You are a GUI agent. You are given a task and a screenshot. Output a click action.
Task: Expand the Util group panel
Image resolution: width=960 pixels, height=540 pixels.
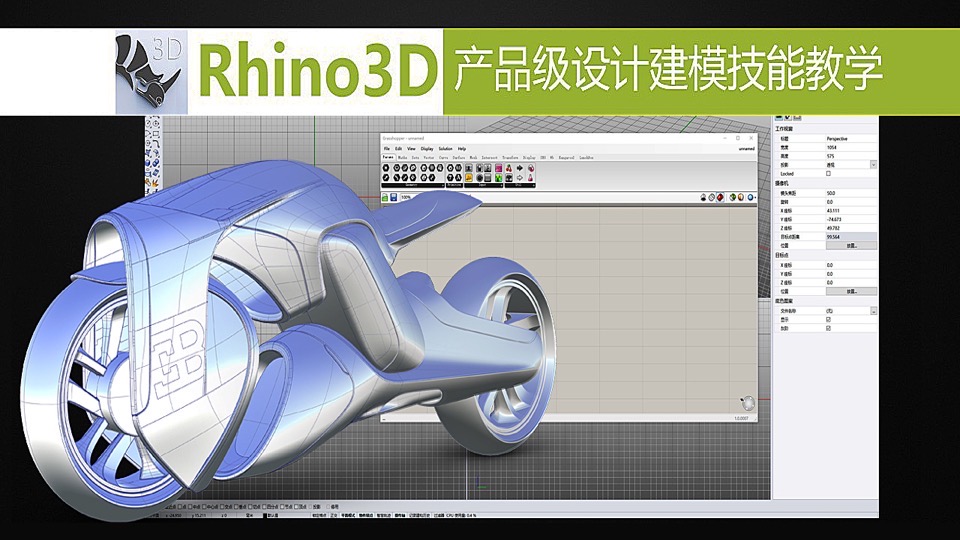pyautogui.click(x=520, y=185)
